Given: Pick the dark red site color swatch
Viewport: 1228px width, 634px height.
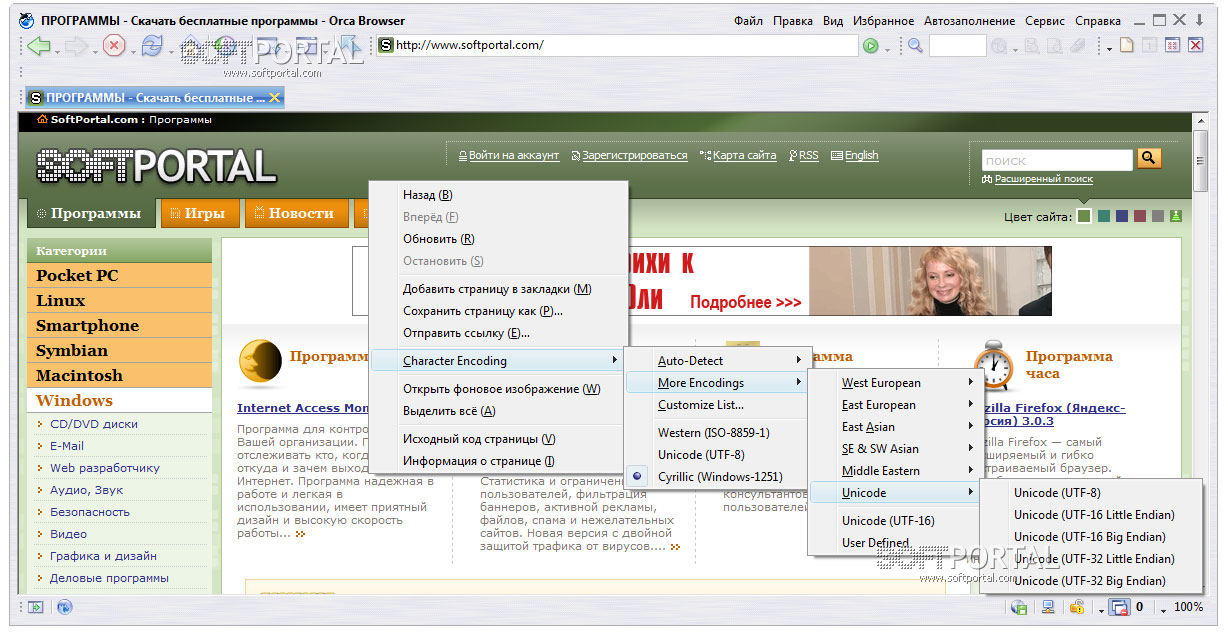Looking at the screenshot, I should point(1140,216).
